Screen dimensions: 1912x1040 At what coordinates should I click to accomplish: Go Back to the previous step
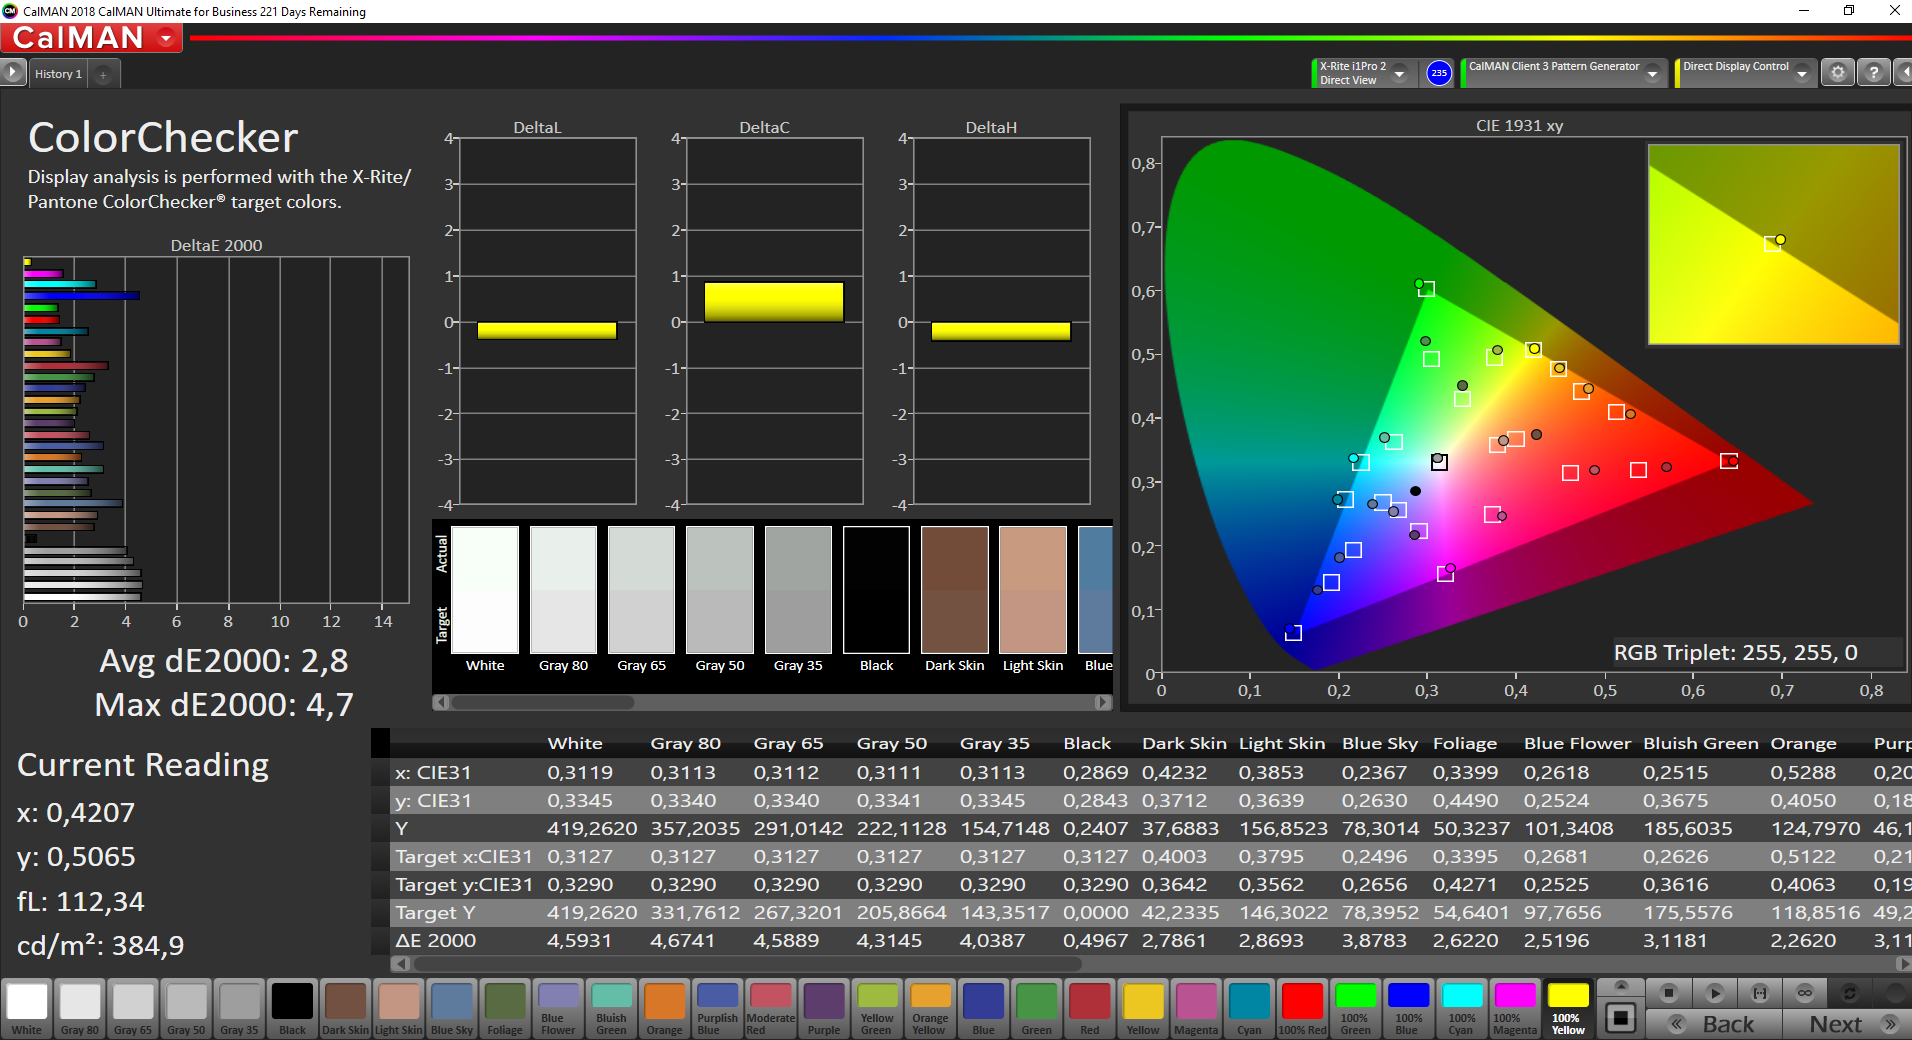click(x=1714, y=1024)
